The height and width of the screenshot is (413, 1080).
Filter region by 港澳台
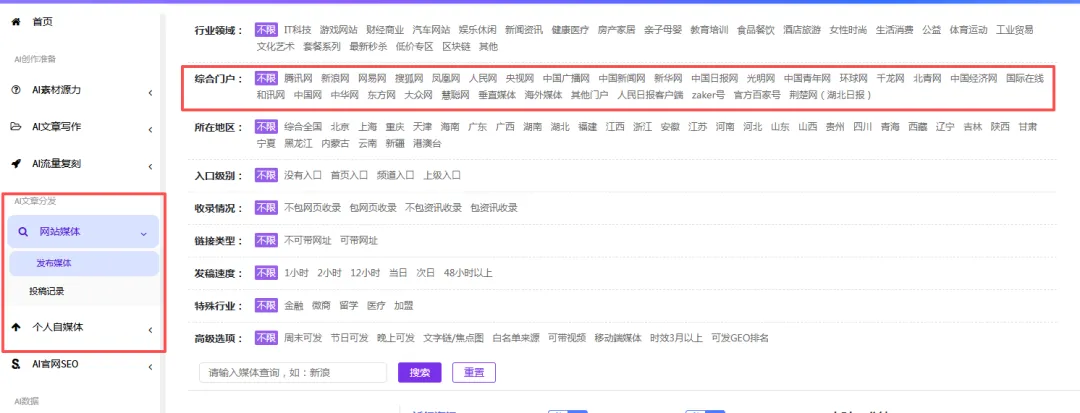tap(427, 144)
